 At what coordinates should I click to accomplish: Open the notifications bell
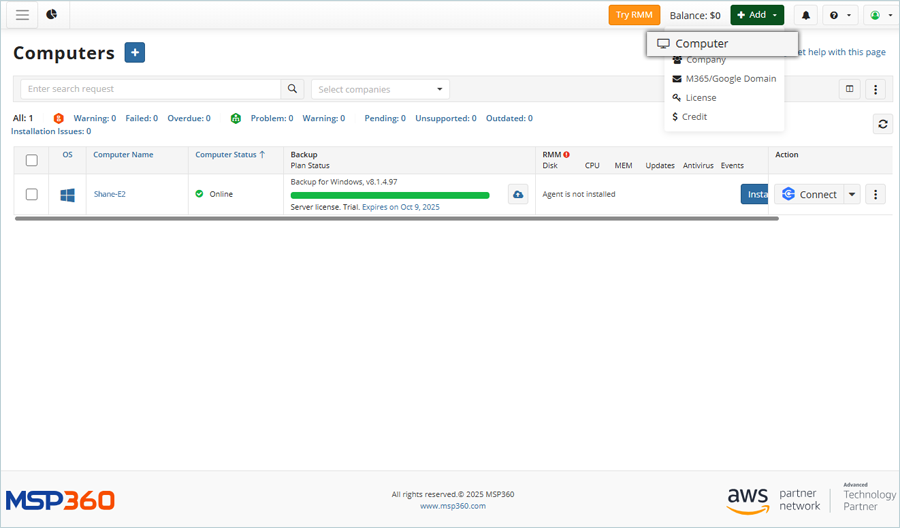806,16
